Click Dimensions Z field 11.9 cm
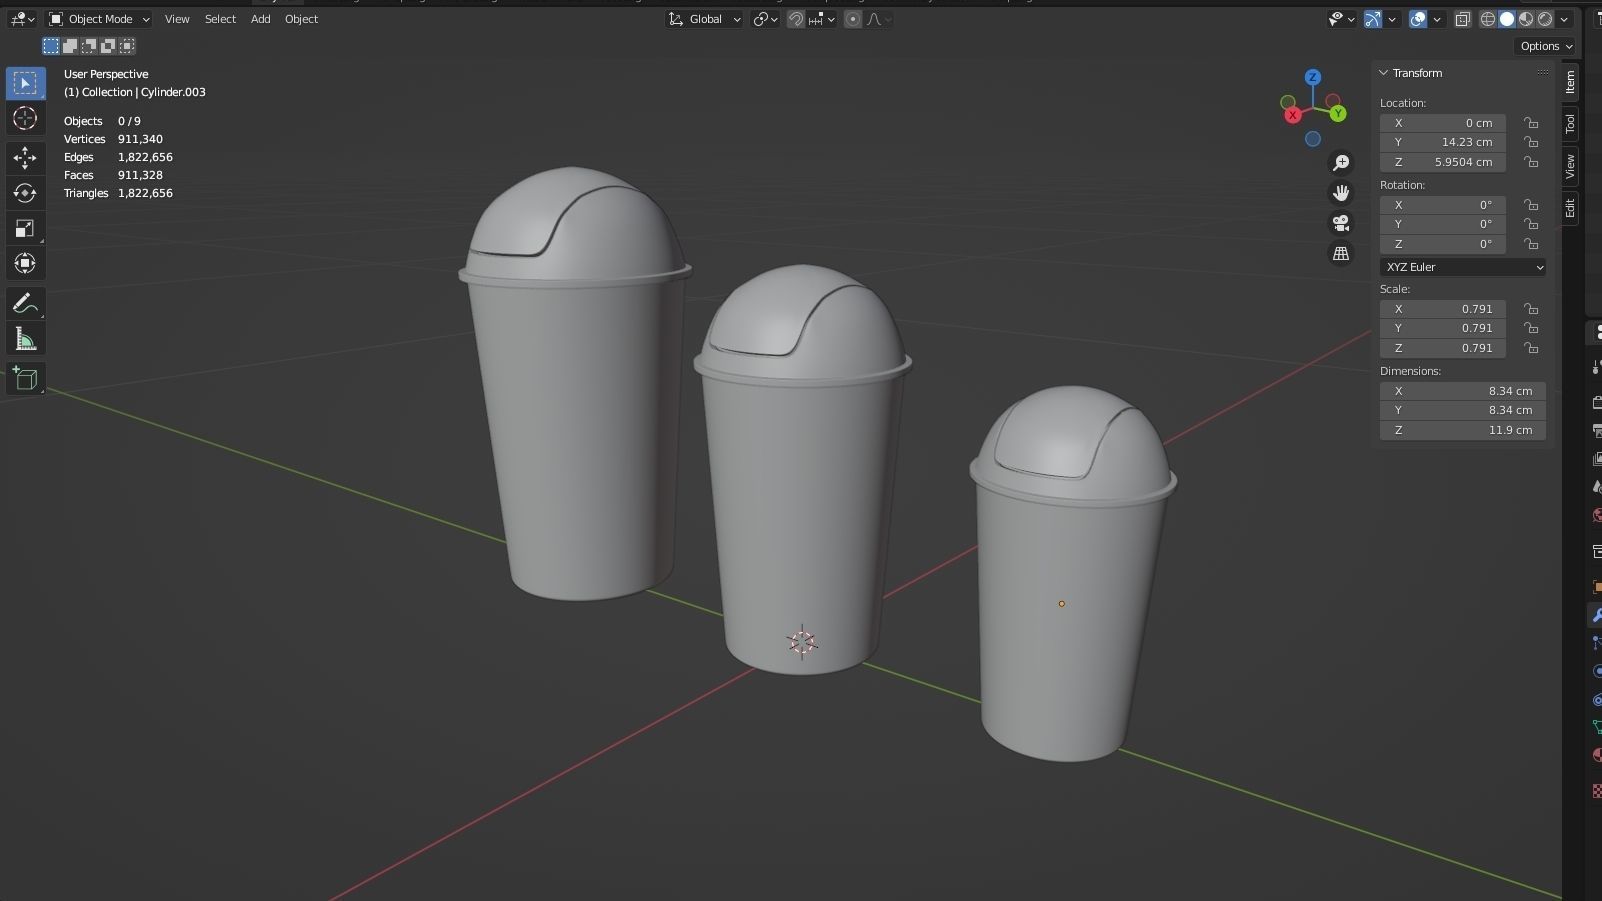1602x901 pixels. (x=1463, y=430)
